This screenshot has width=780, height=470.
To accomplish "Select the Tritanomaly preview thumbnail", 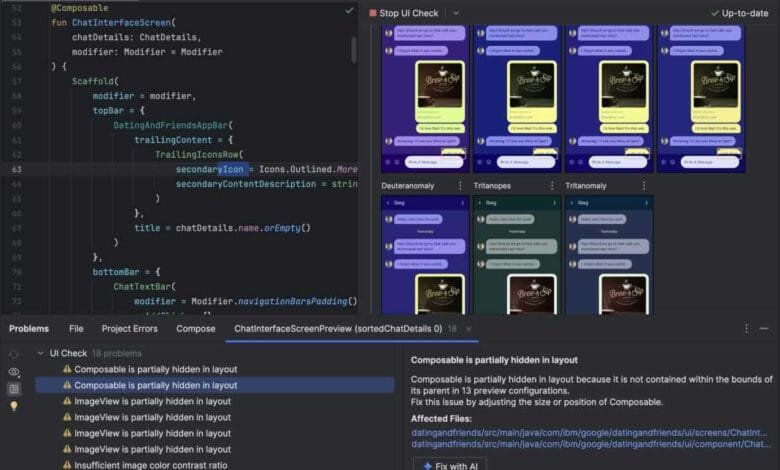I will click(x=609, y=255).
